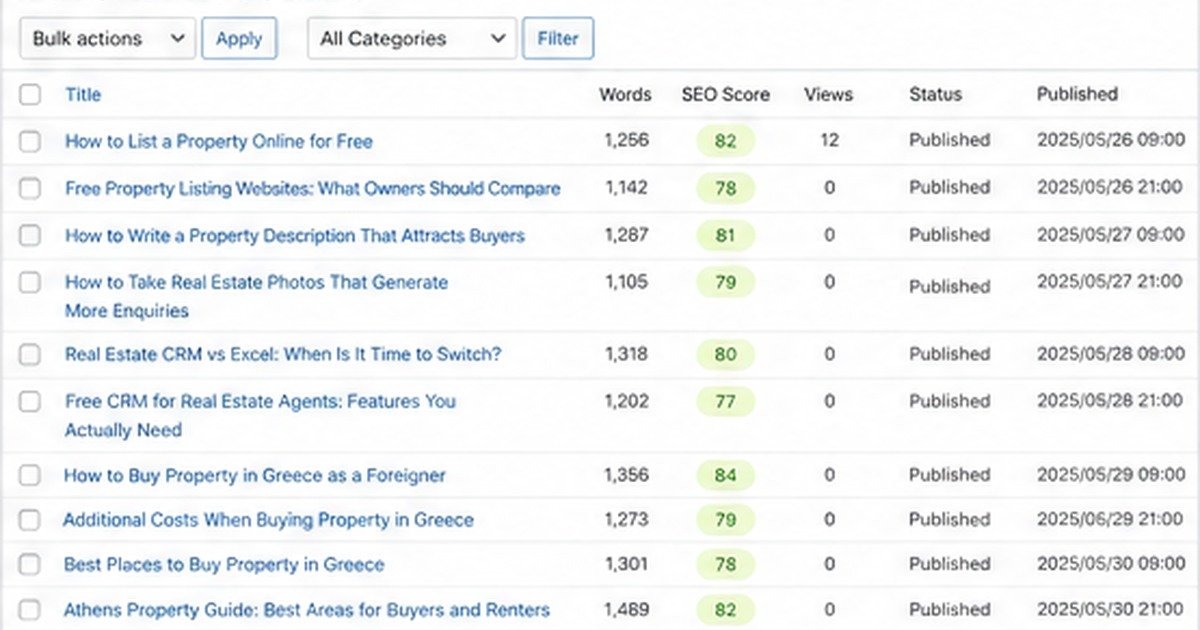Toggle the select-all checkbox in header

pos(30,95)
